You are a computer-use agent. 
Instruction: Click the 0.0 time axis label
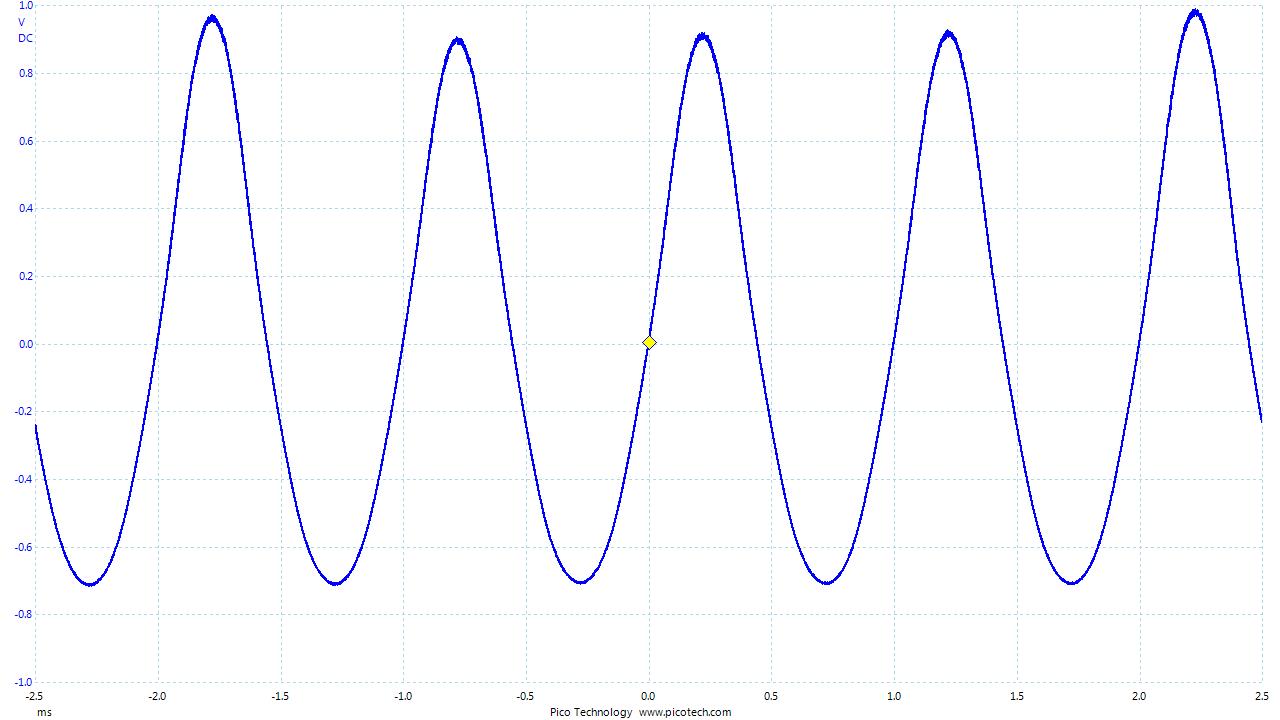coord(648,696)
